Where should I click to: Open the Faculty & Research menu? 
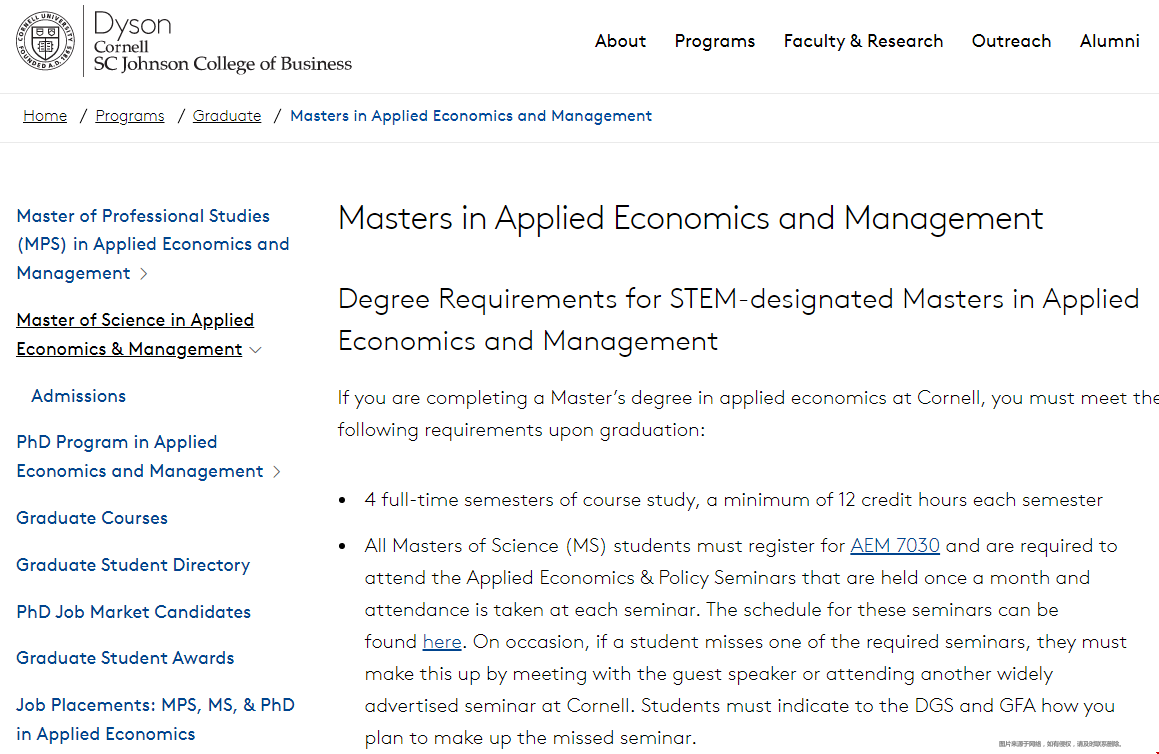tap(863, 41)
